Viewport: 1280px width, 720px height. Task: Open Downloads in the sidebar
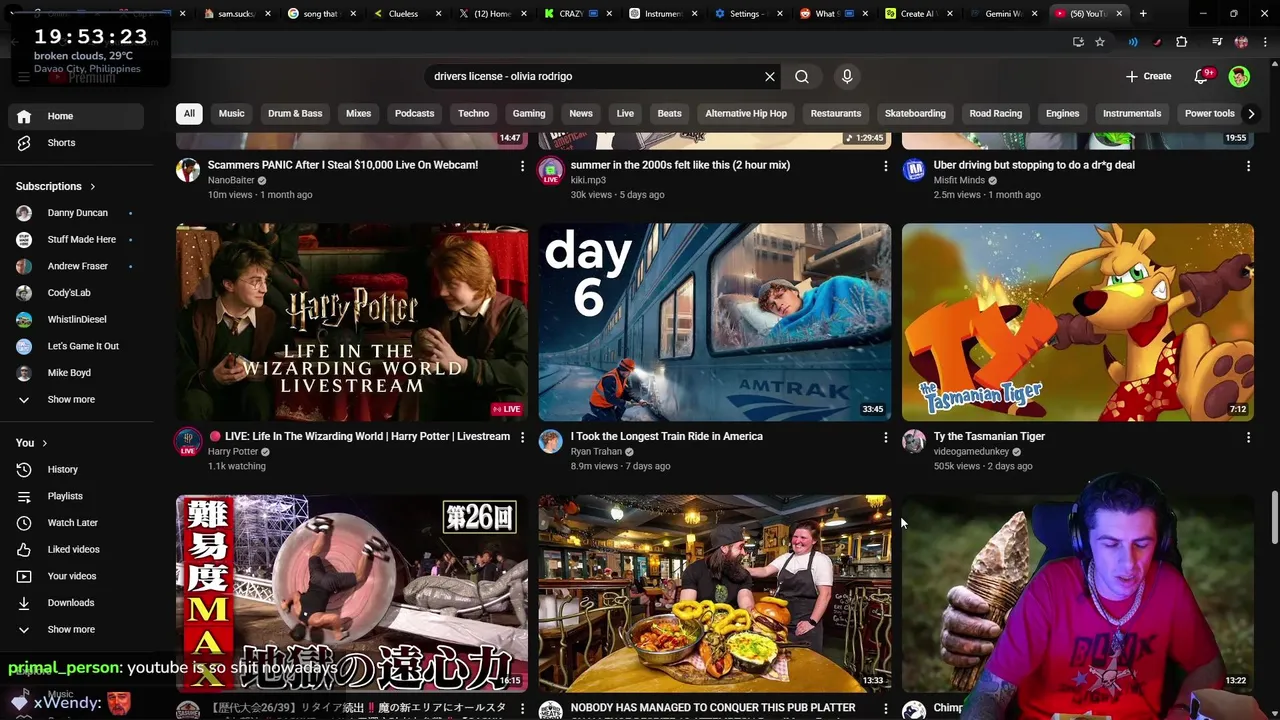click(76, 603)
